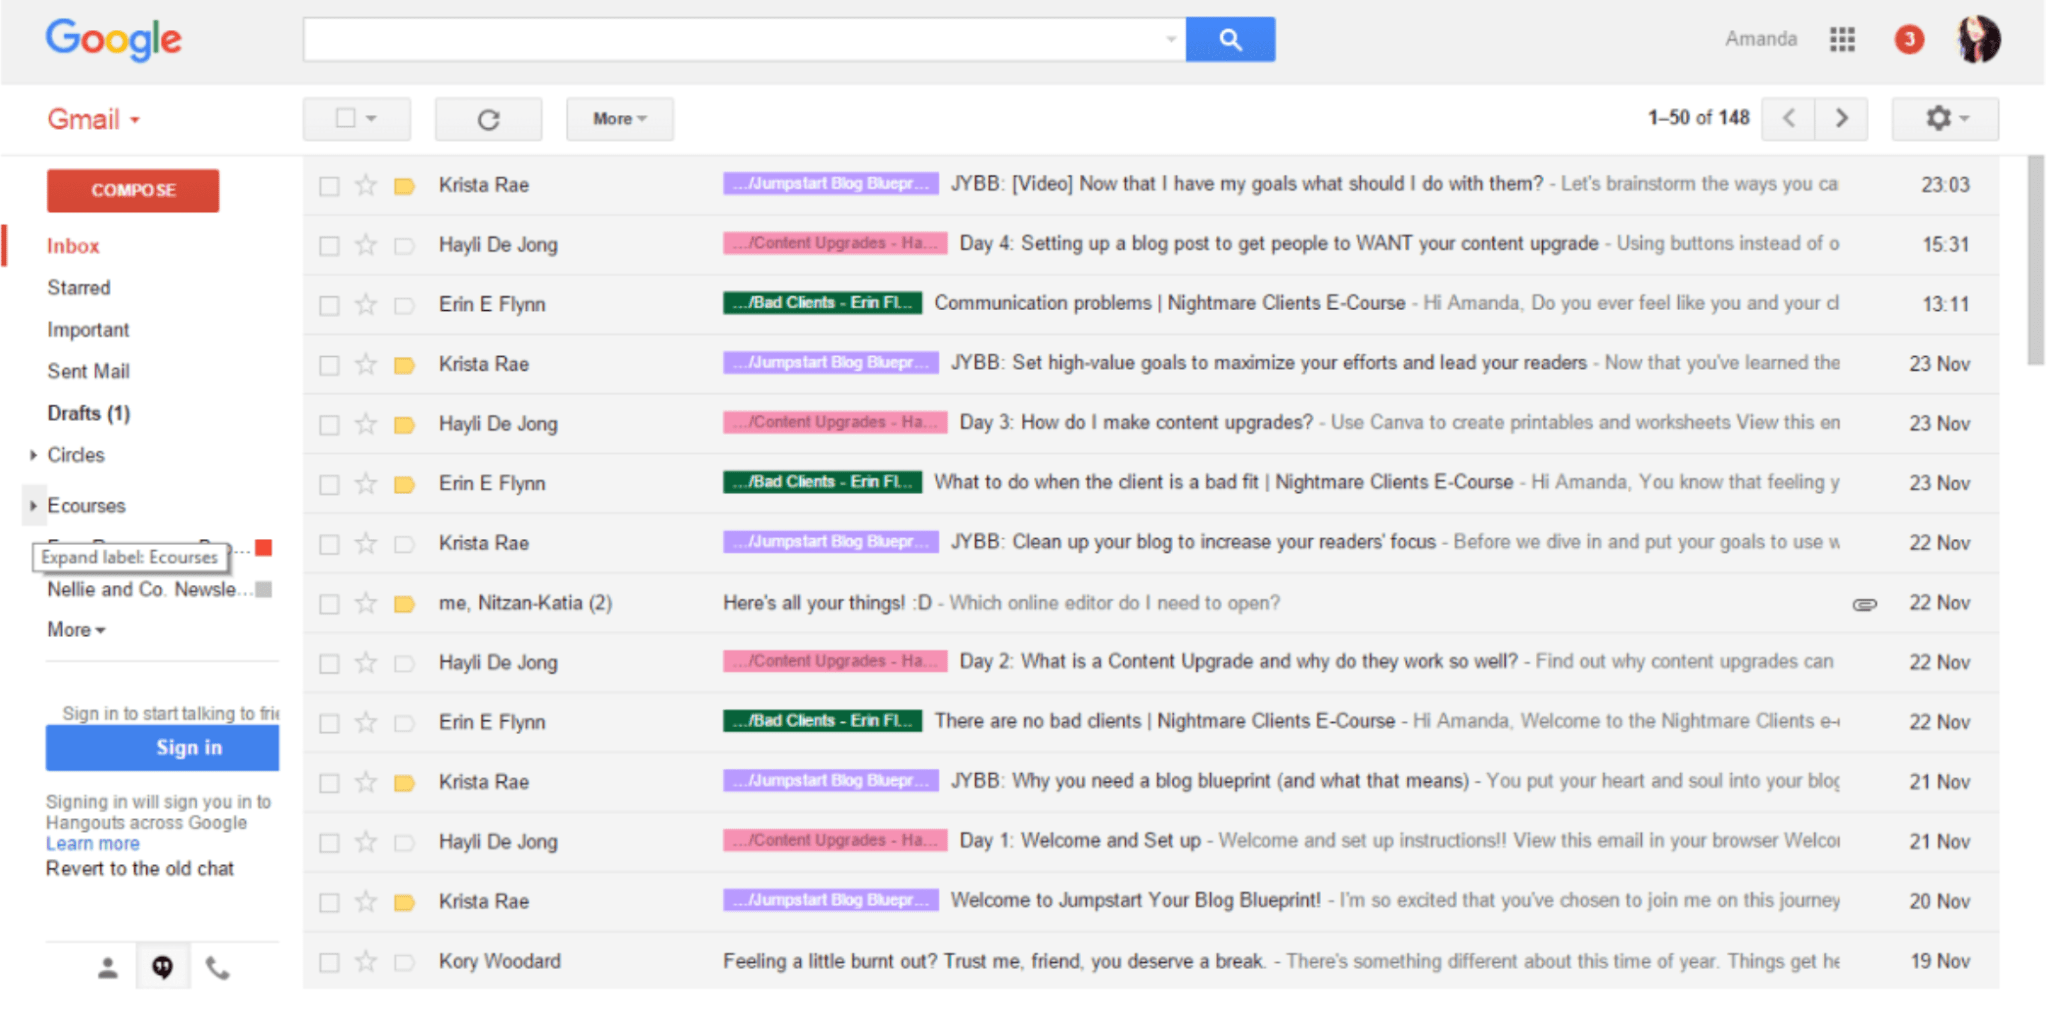Star the Krista Rae 23:03 email
2050x1026 pixels.
[366, 185]
